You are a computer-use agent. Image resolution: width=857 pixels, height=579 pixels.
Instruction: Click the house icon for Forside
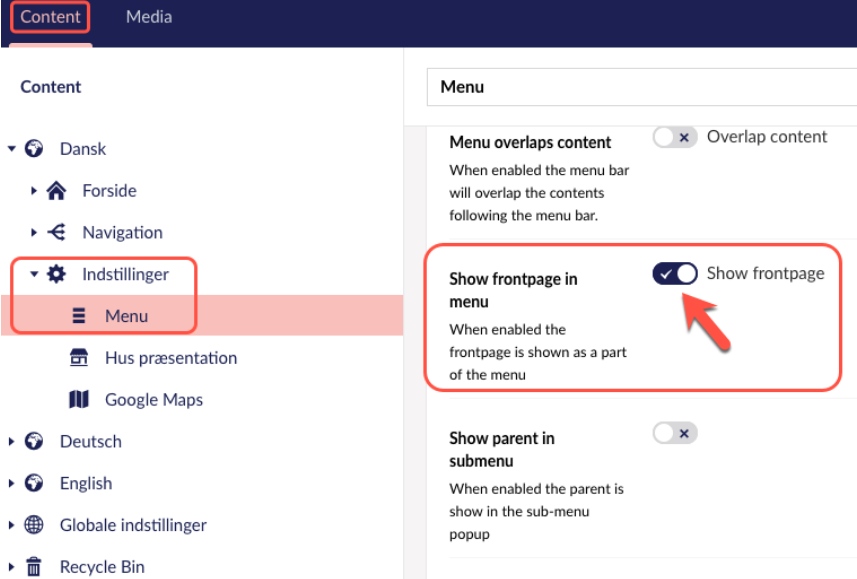(x=56, y=190)
